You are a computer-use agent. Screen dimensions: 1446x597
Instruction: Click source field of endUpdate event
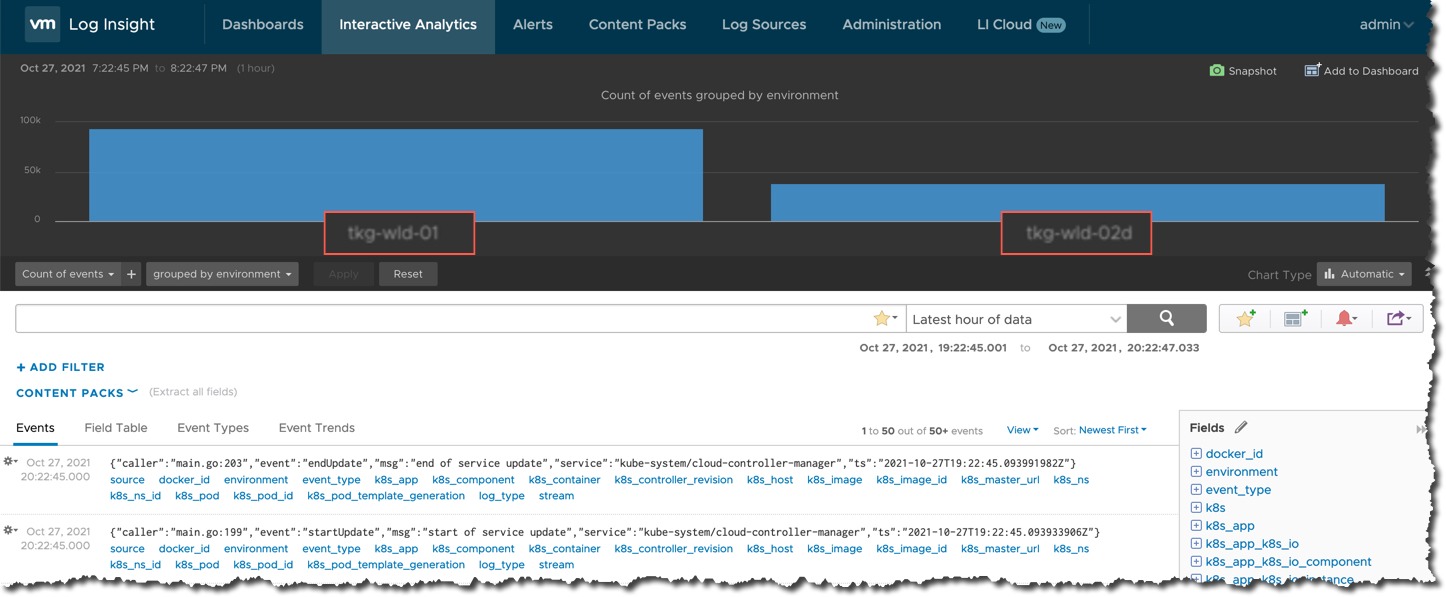click(x=127, y=480)
